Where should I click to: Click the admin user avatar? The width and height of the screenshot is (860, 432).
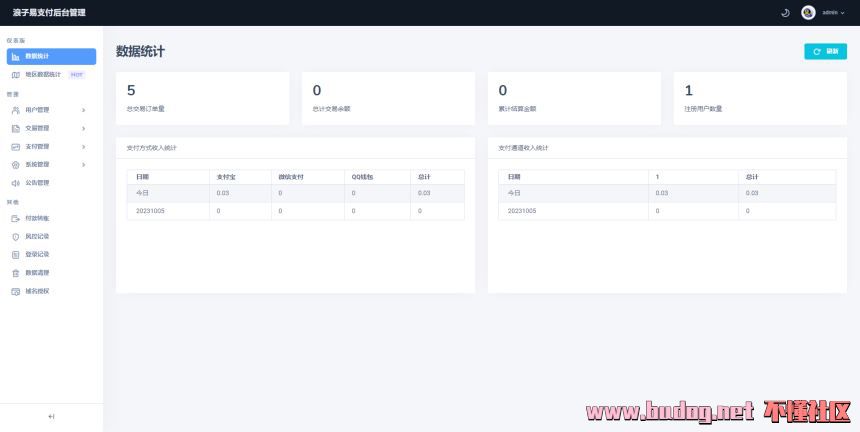tap(808, 13)
